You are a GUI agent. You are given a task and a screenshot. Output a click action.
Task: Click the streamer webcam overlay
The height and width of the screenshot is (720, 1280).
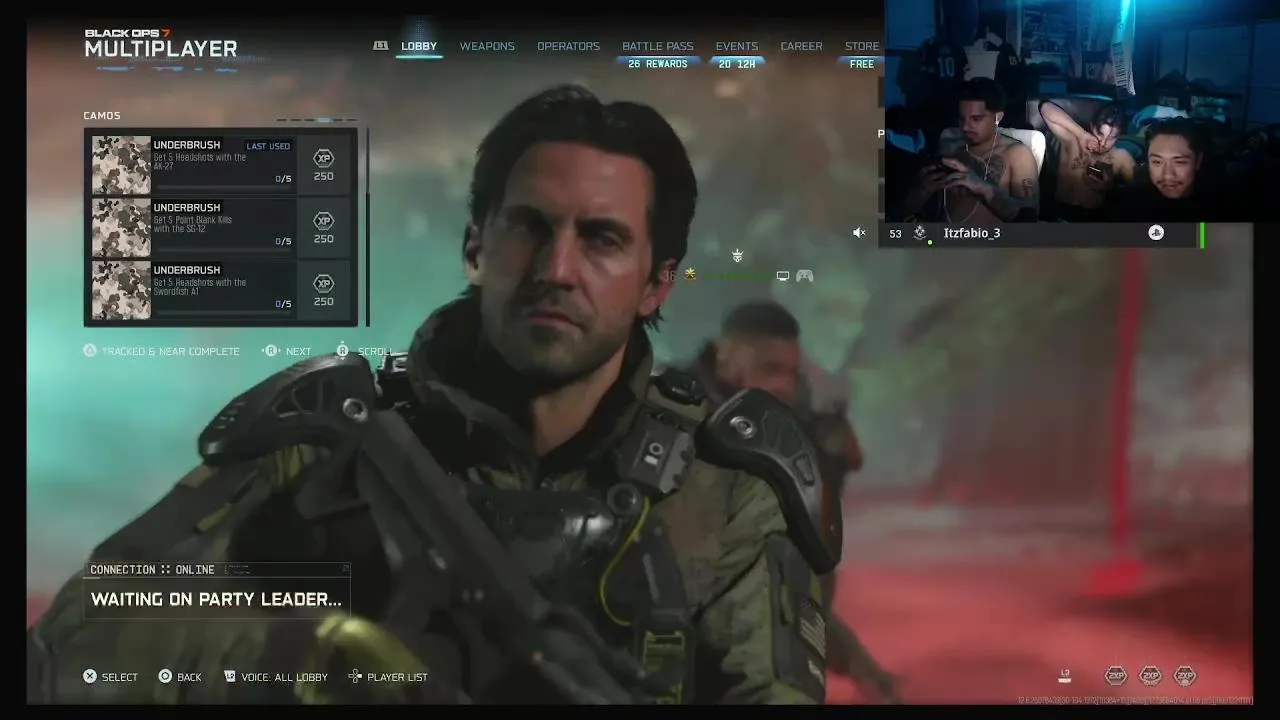click(1082, 111)
